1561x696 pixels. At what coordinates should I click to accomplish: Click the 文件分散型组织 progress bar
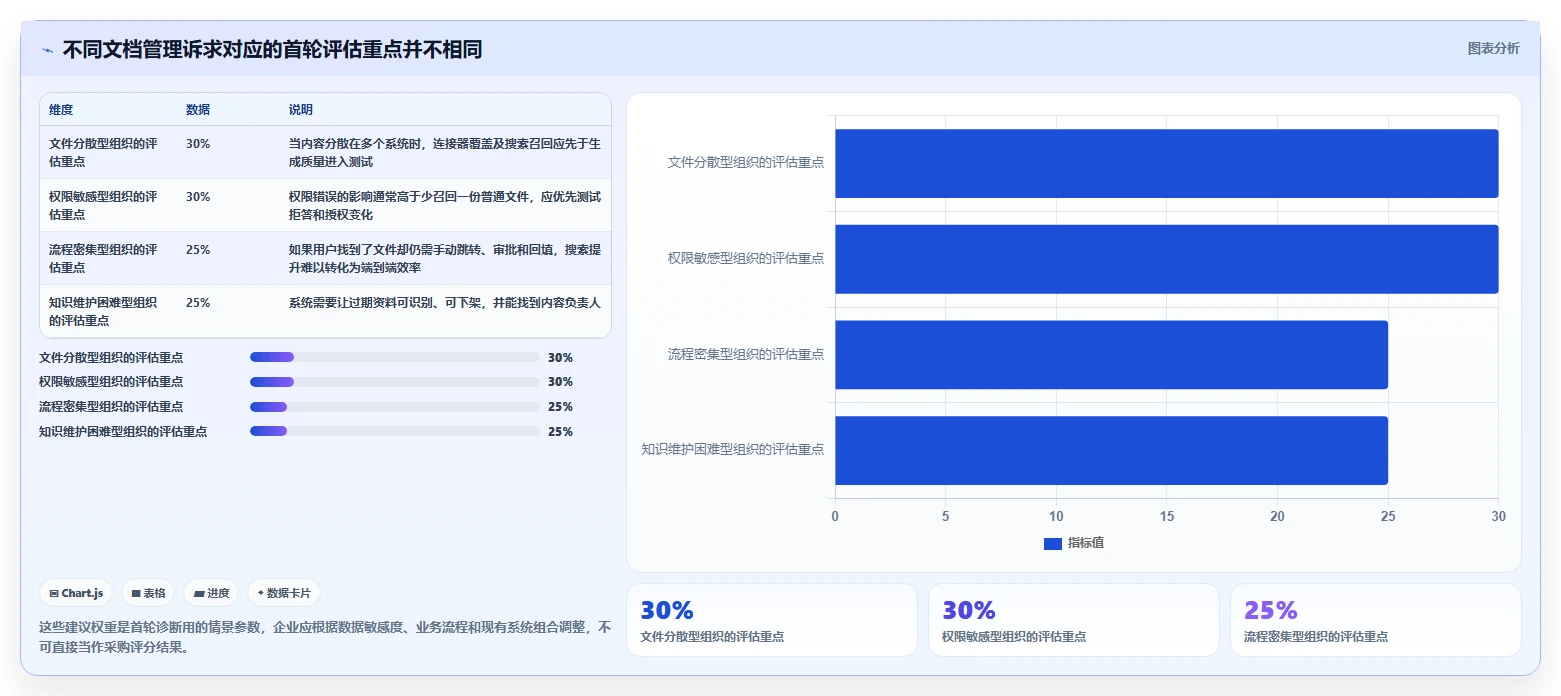click(x=394, y=357)
